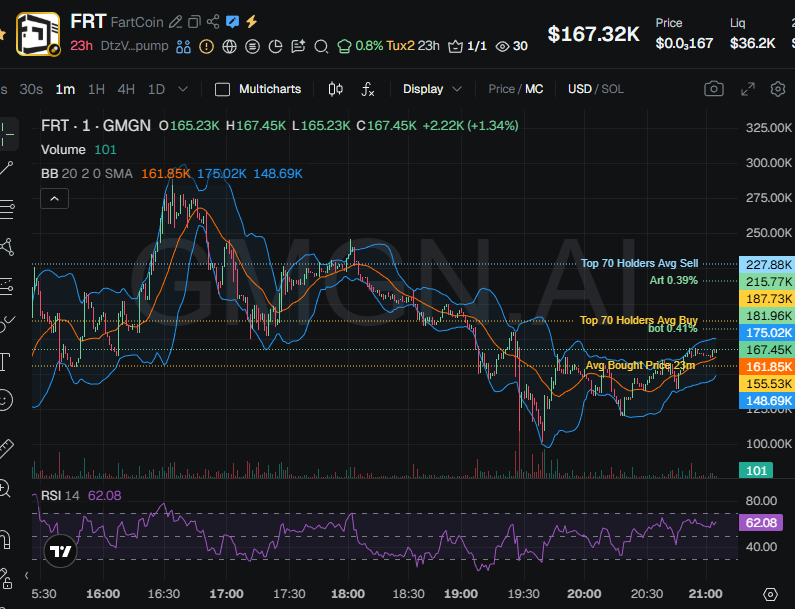
Task: Expand the more timeframes dropdown arrow
Action: (x=183, y=89)
